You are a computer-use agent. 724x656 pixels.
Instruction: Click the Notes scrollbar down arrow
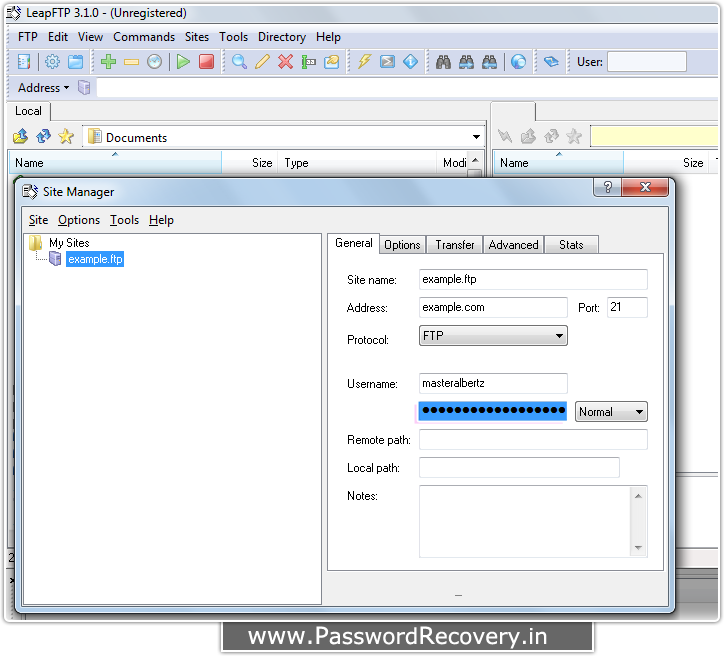coord(638,548)
